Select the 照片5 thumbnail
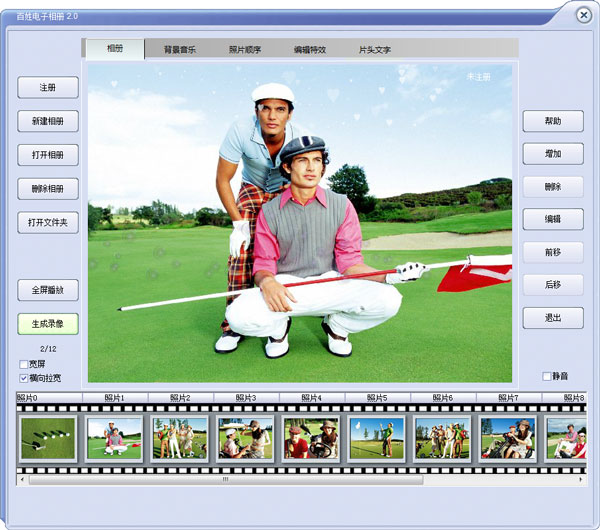The width and height of the screenshot is (600, 530). pos(377,439)
